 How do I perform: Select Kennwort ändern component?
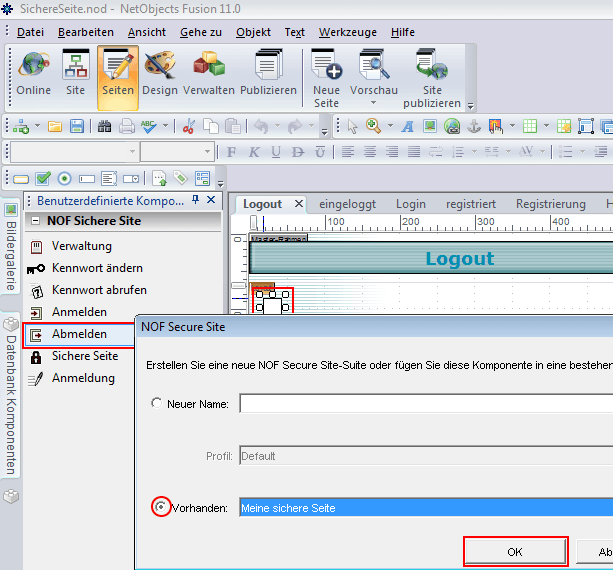97,268
